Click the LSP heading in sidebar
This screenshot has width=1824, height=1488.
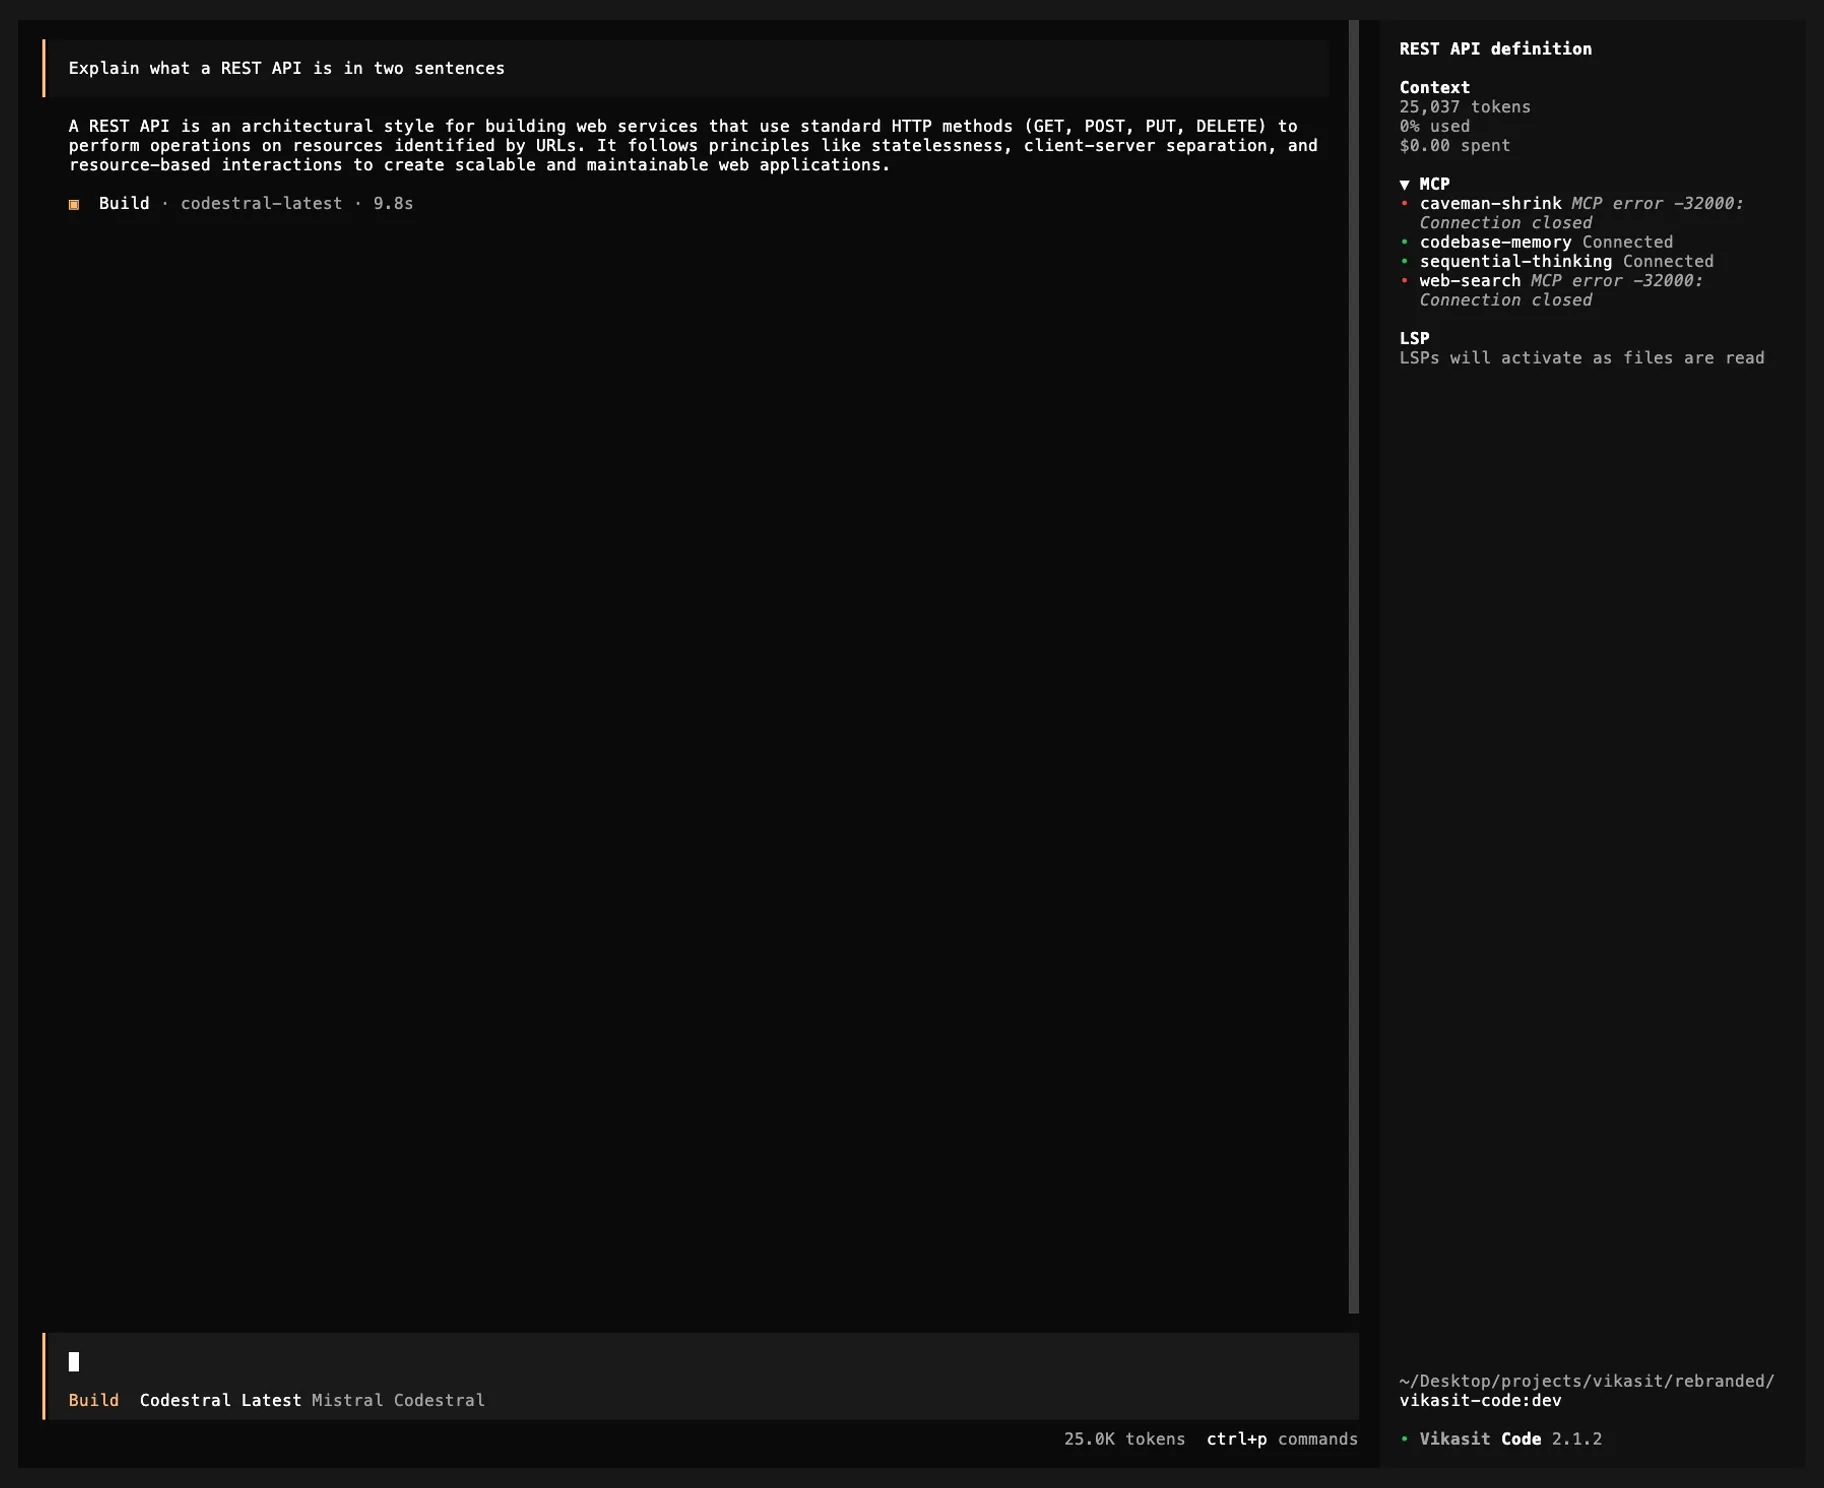1414,339
